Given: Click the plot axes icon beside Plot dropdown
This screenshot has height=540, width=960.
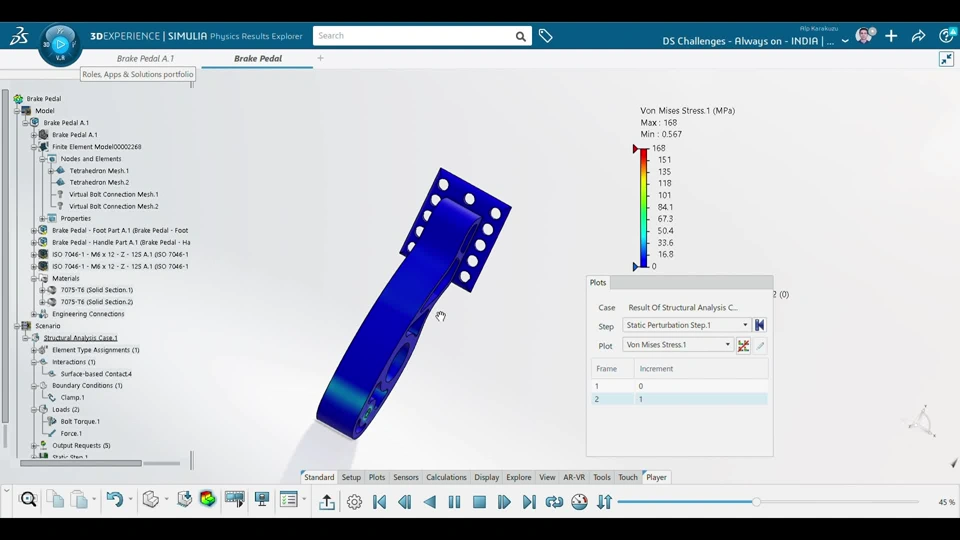Looking at the screenshot, I should pyautogui.click(x=743, y=345).
